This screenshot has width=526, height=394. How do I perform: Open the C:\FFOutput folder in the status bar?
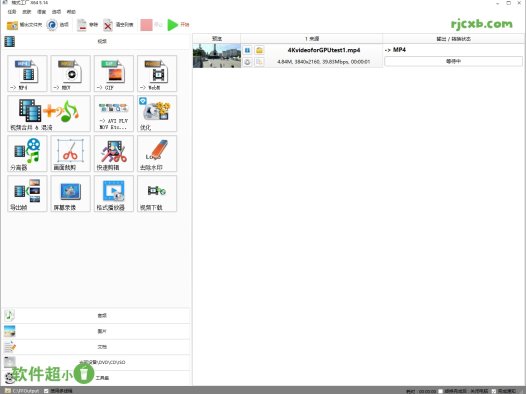point(22,391)
